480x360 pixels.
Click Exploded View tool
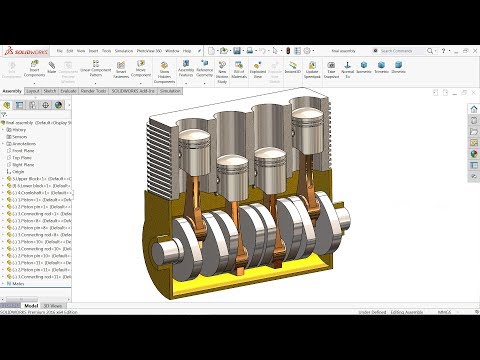(x=258, y=70)
